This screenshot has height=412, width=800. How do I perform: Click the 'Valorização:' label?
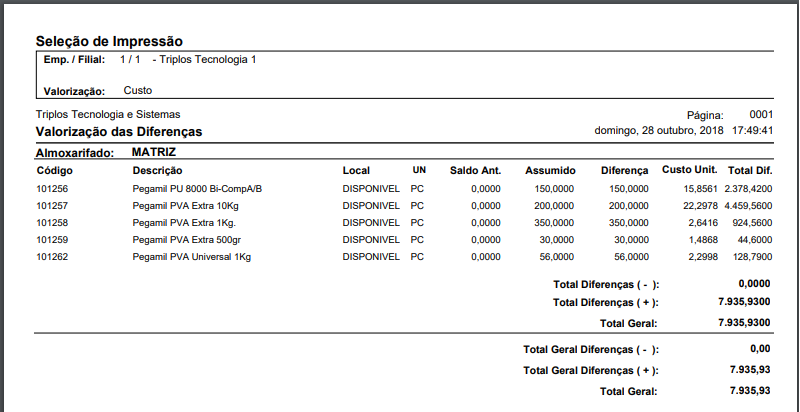[74, 92]
